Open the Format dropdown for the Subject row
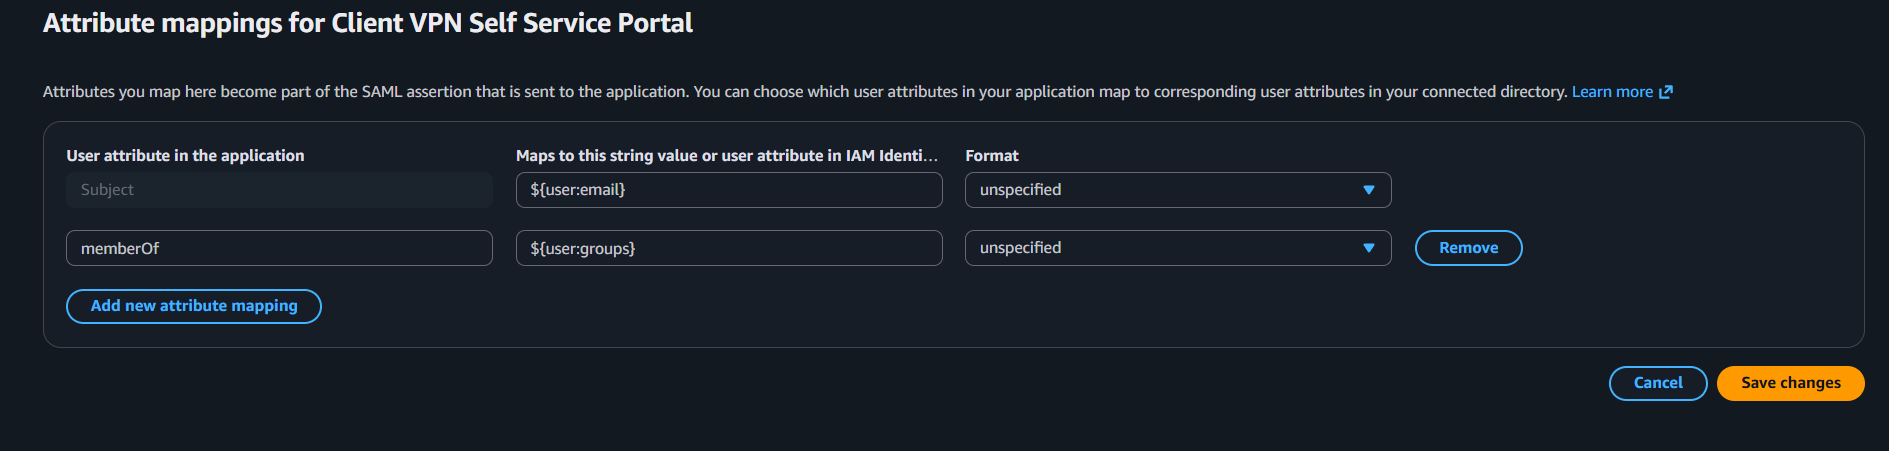 coord(1178,190)
